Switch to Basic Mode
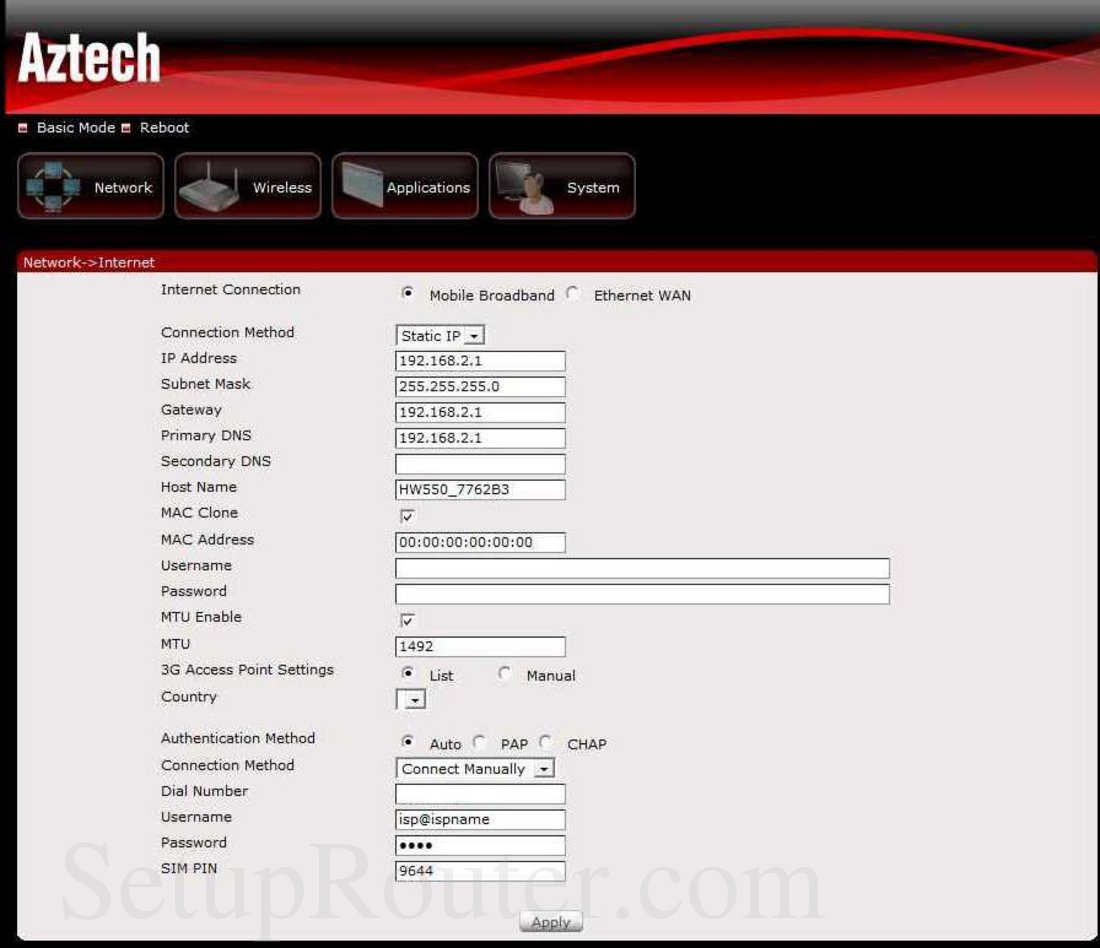This screenshot has width=1100, height=948. click(x=75, y=128)
